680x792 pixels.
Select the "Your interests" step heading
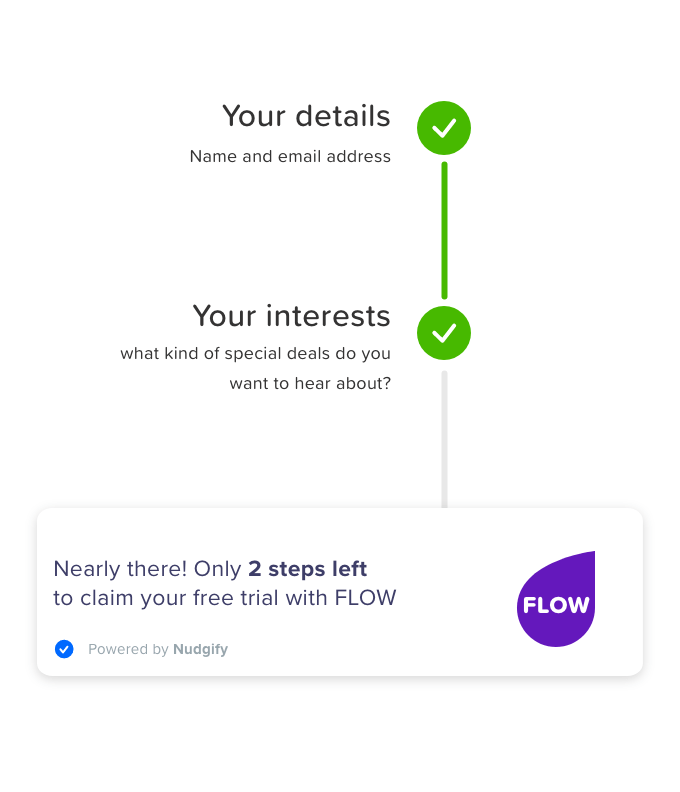click(x=291, y=316)
